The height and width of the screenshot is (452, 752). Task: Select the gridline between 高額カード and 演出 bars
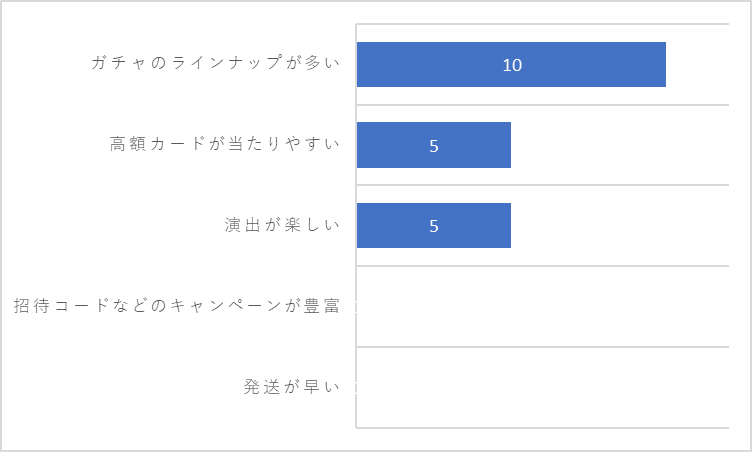[x=543, y=185]
